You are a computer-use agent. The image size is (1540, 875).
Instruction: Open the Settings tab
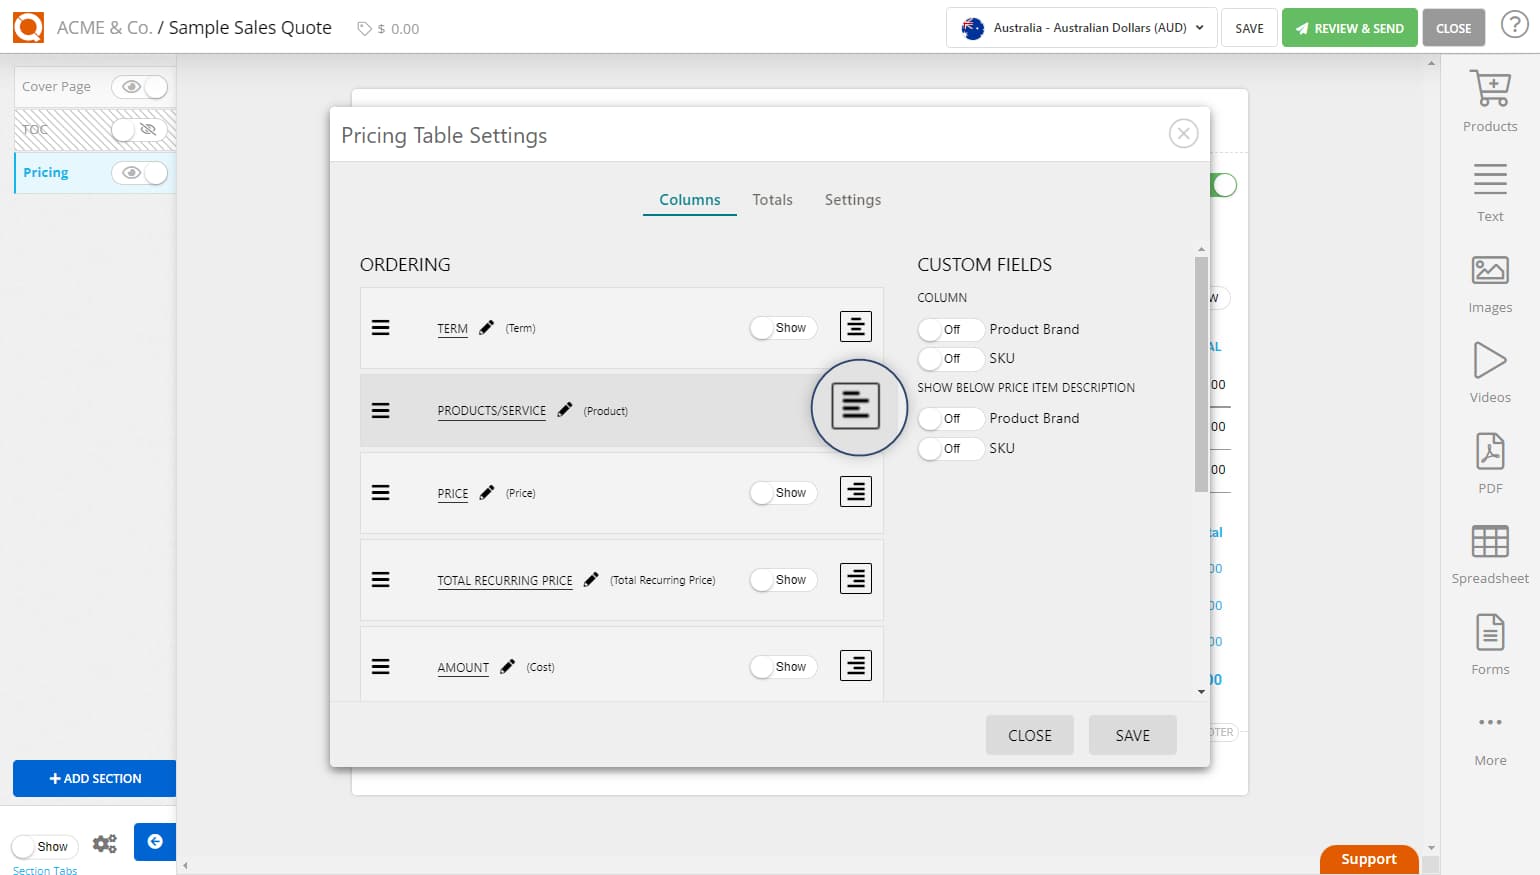(x=852, y=199)
